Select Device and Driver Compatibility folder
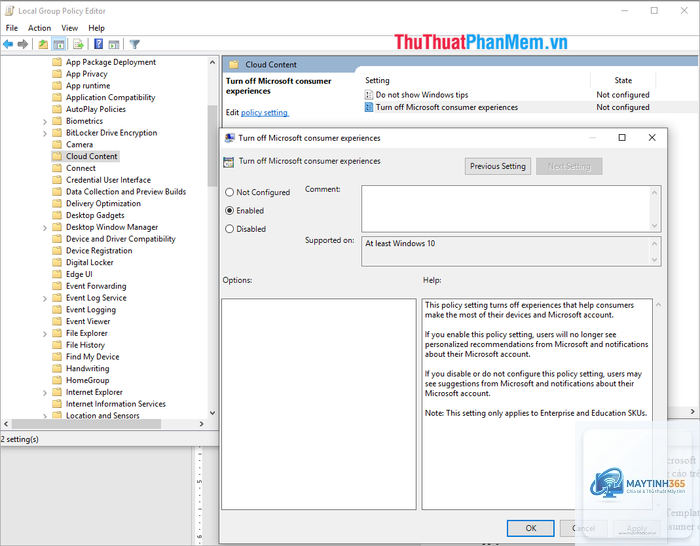Viewport: 700px width, 546px height. point(121,239)
